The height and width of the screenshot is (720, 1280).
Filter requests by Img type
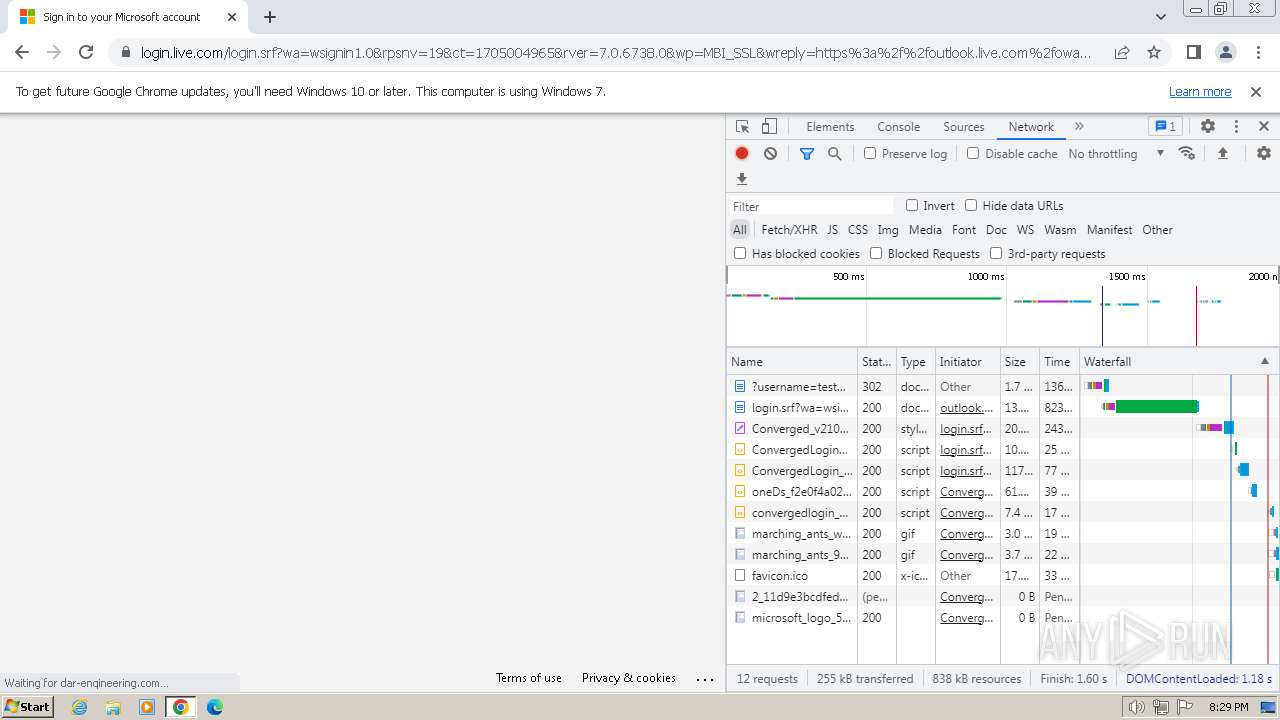click(888, 230)
